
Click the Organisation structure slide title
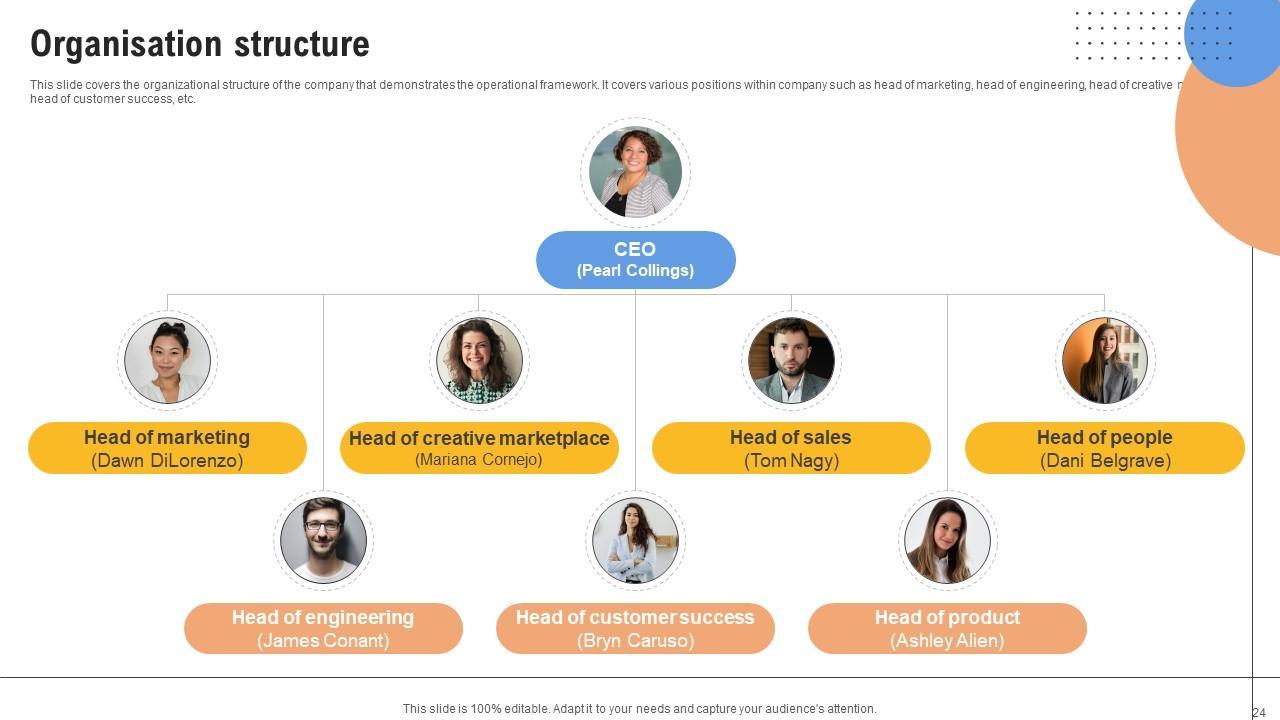tap(200, 44)
